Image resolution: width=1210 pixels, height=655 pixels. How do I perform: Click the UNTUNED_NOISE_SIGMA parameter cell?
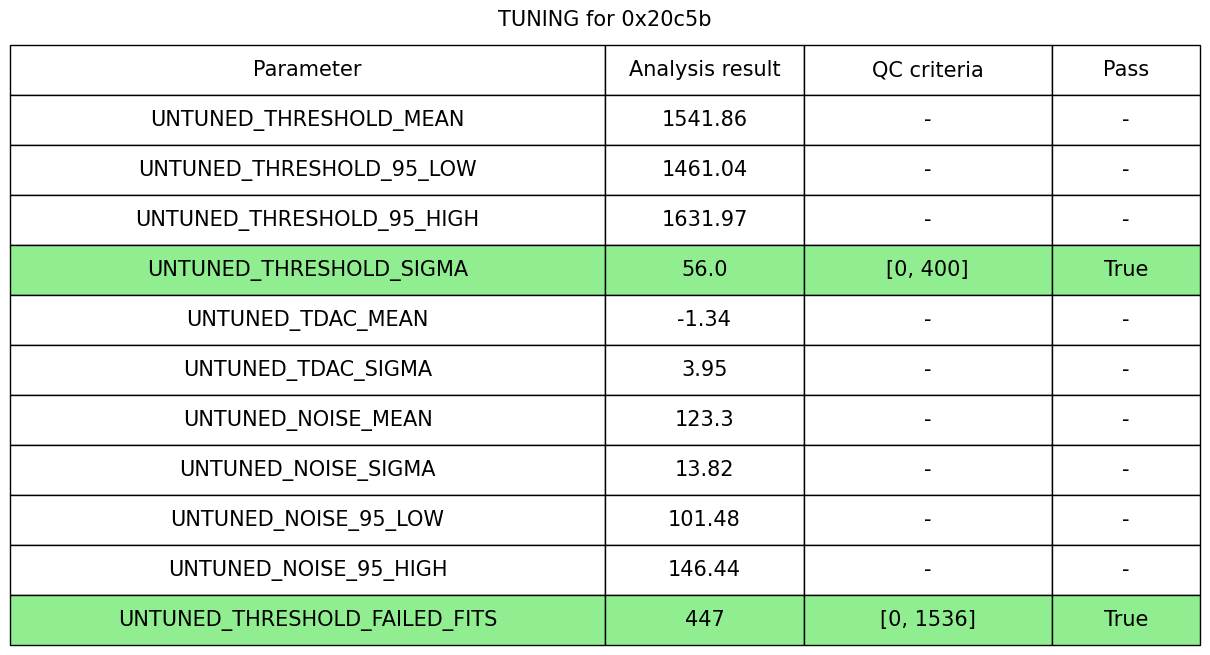click(307, 470)
